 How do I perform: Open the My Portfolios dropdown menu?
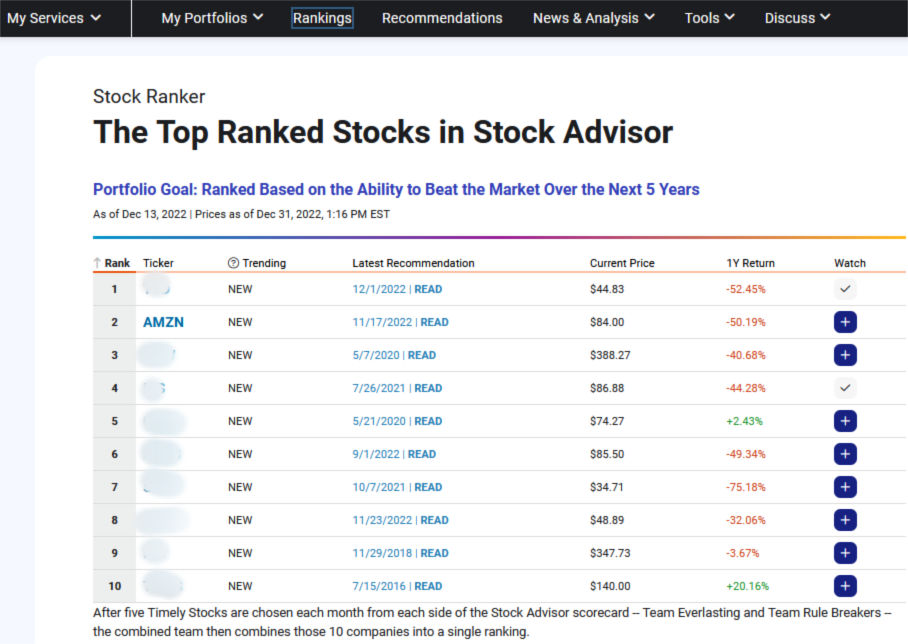tap(212, 18)
